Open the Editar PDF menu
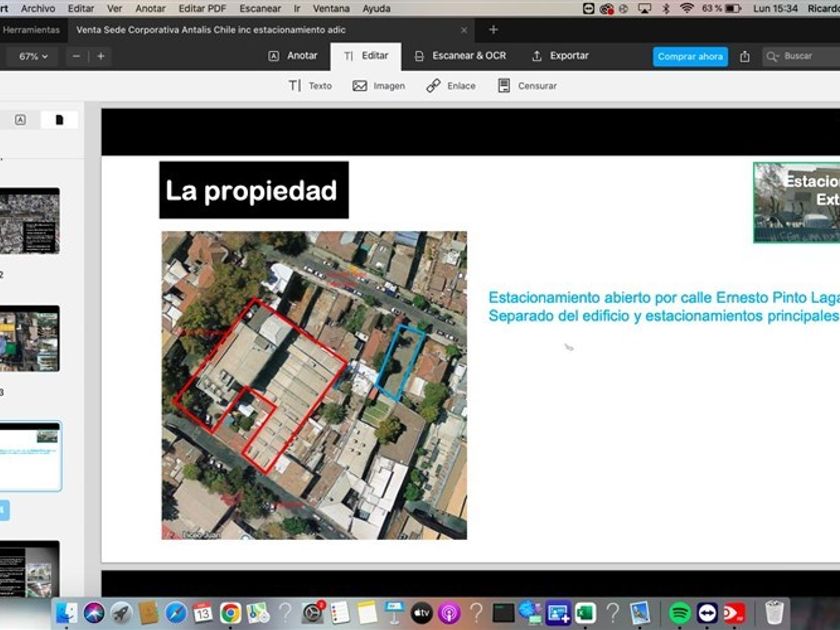840x630 pixels. point(202,9)
